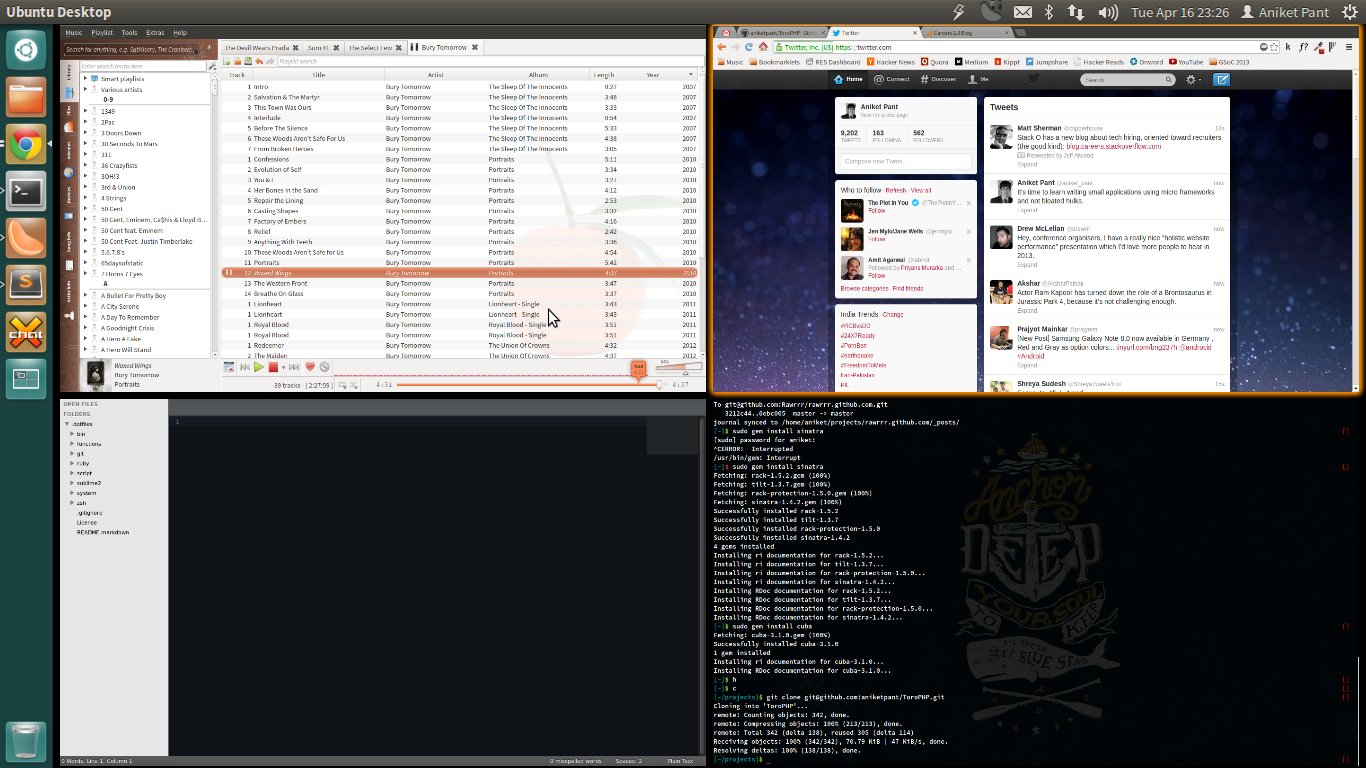Open the Extras menu in Clementine
The height and width of the screenshot is (768, 1366).
pyautogui.click(x=155, y=33)
